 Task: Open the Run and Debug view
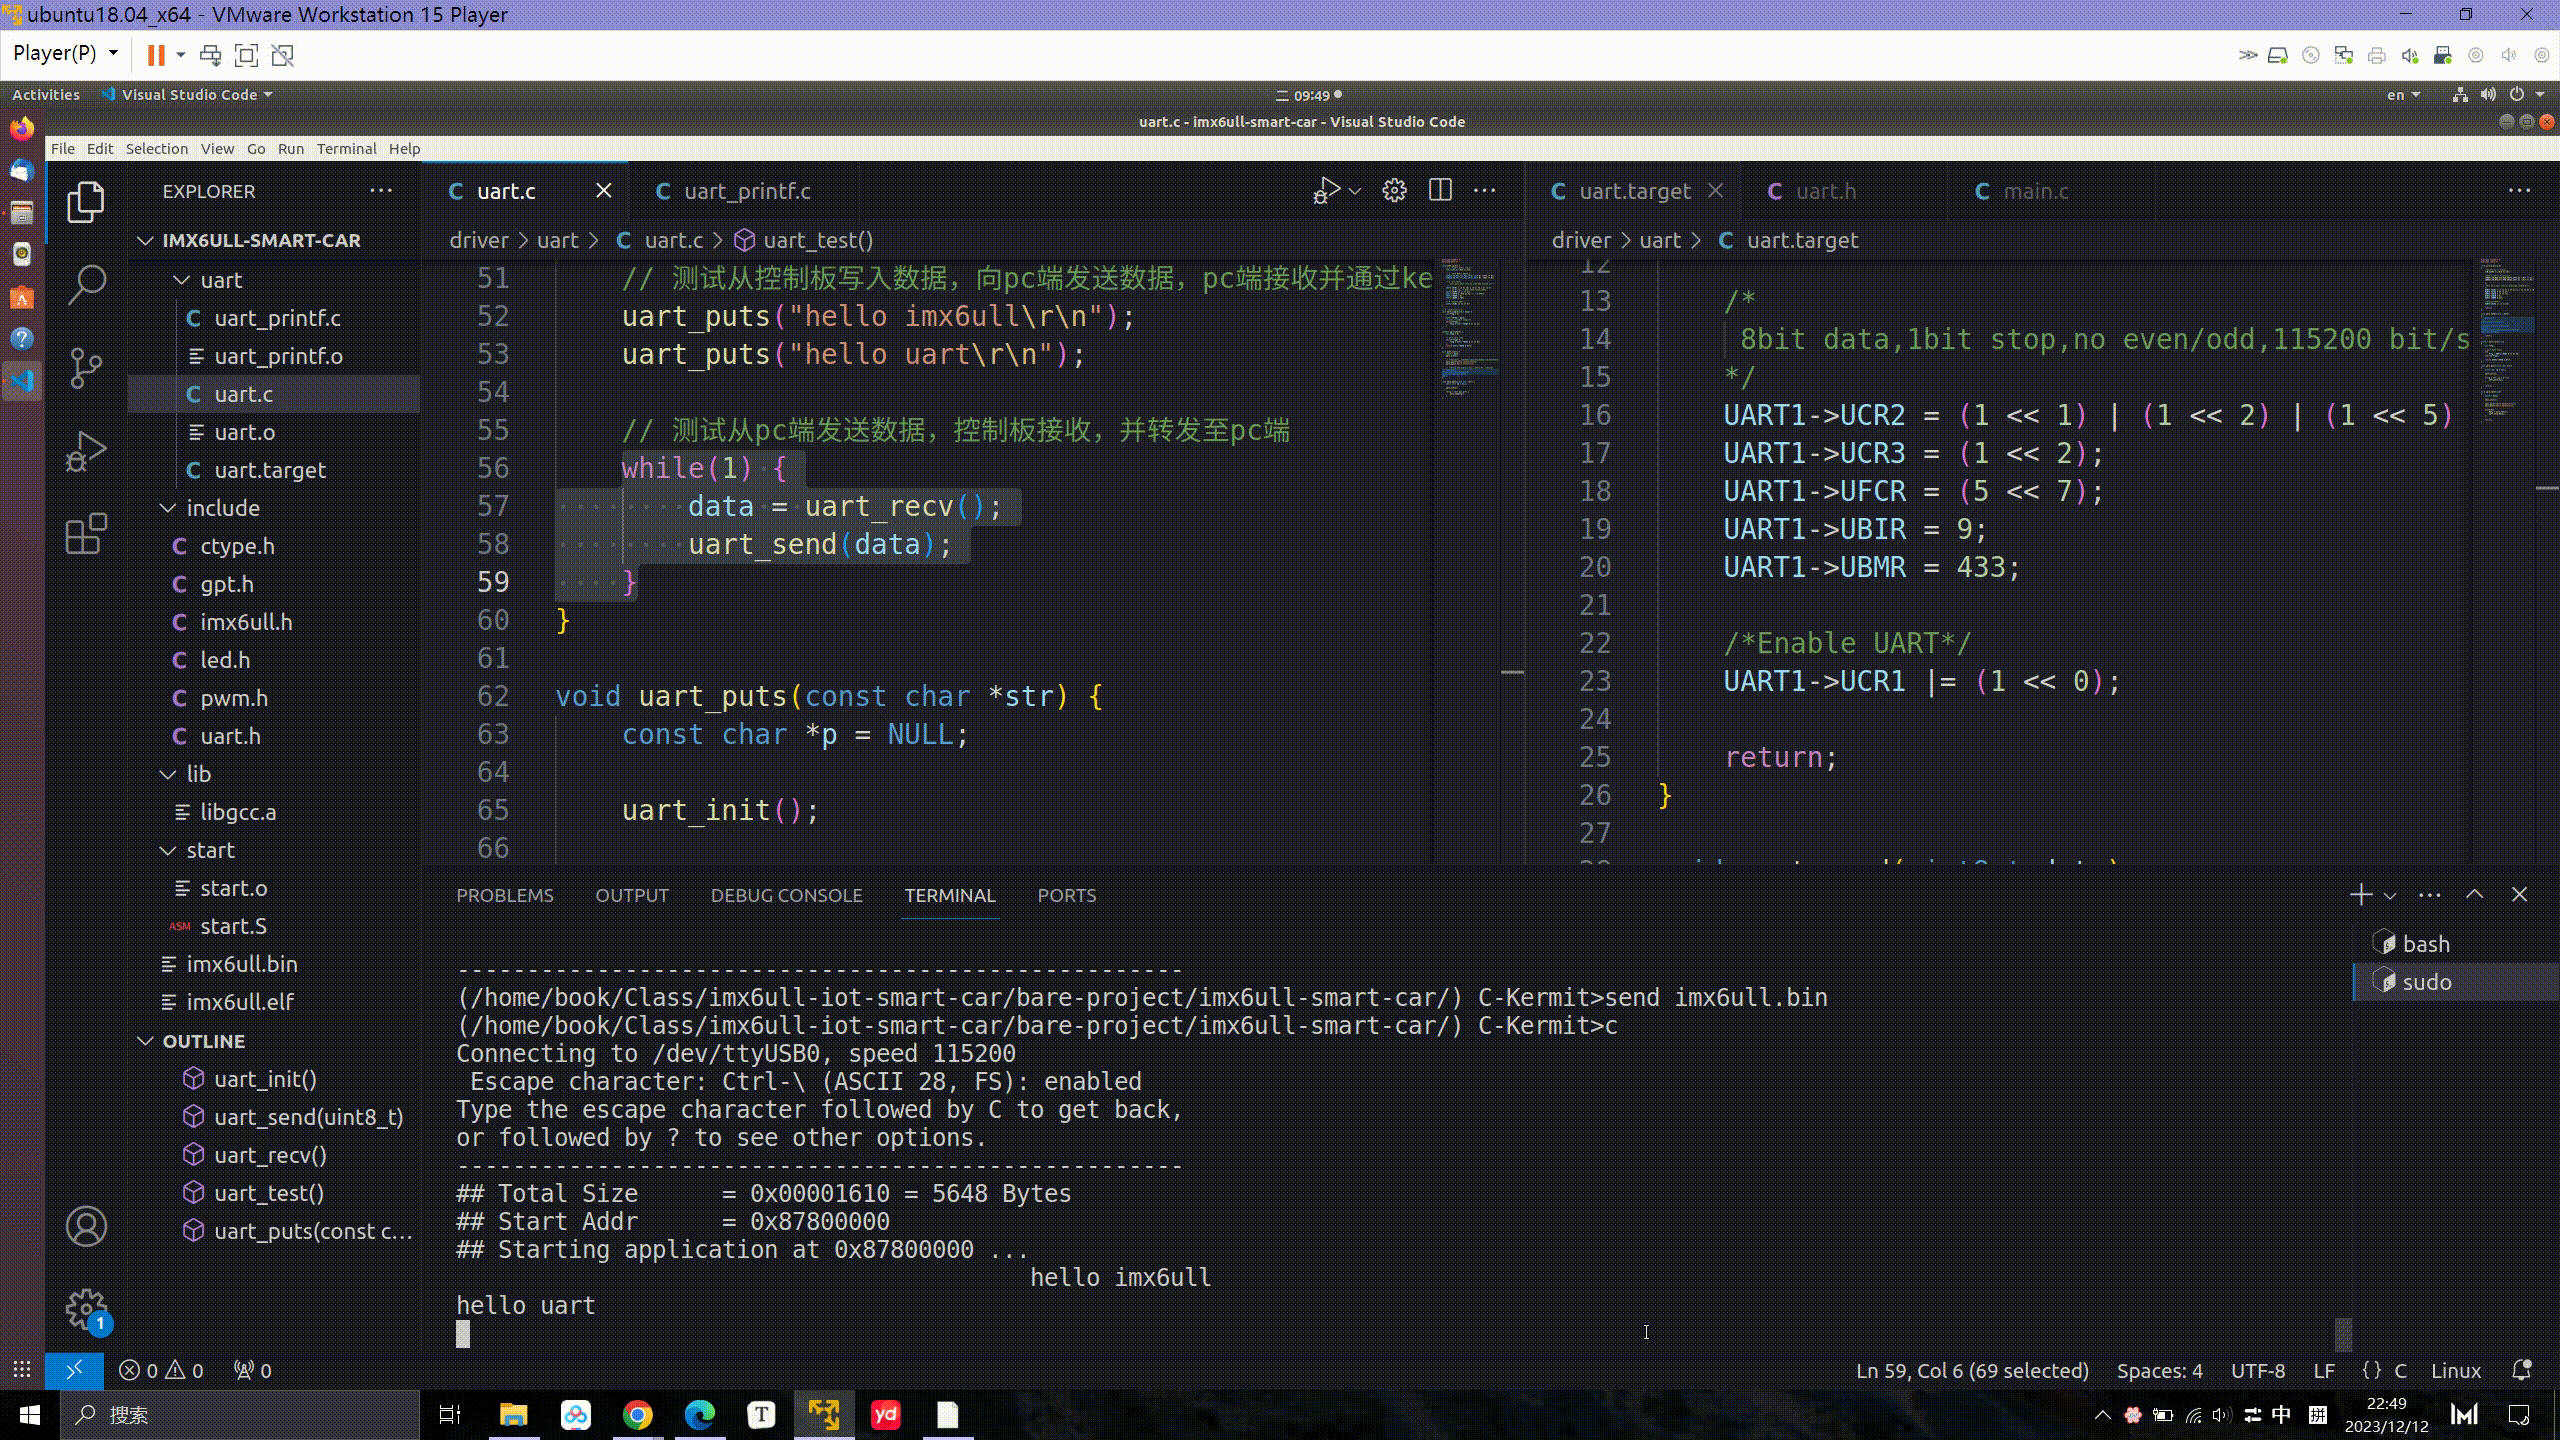(86, 451)
